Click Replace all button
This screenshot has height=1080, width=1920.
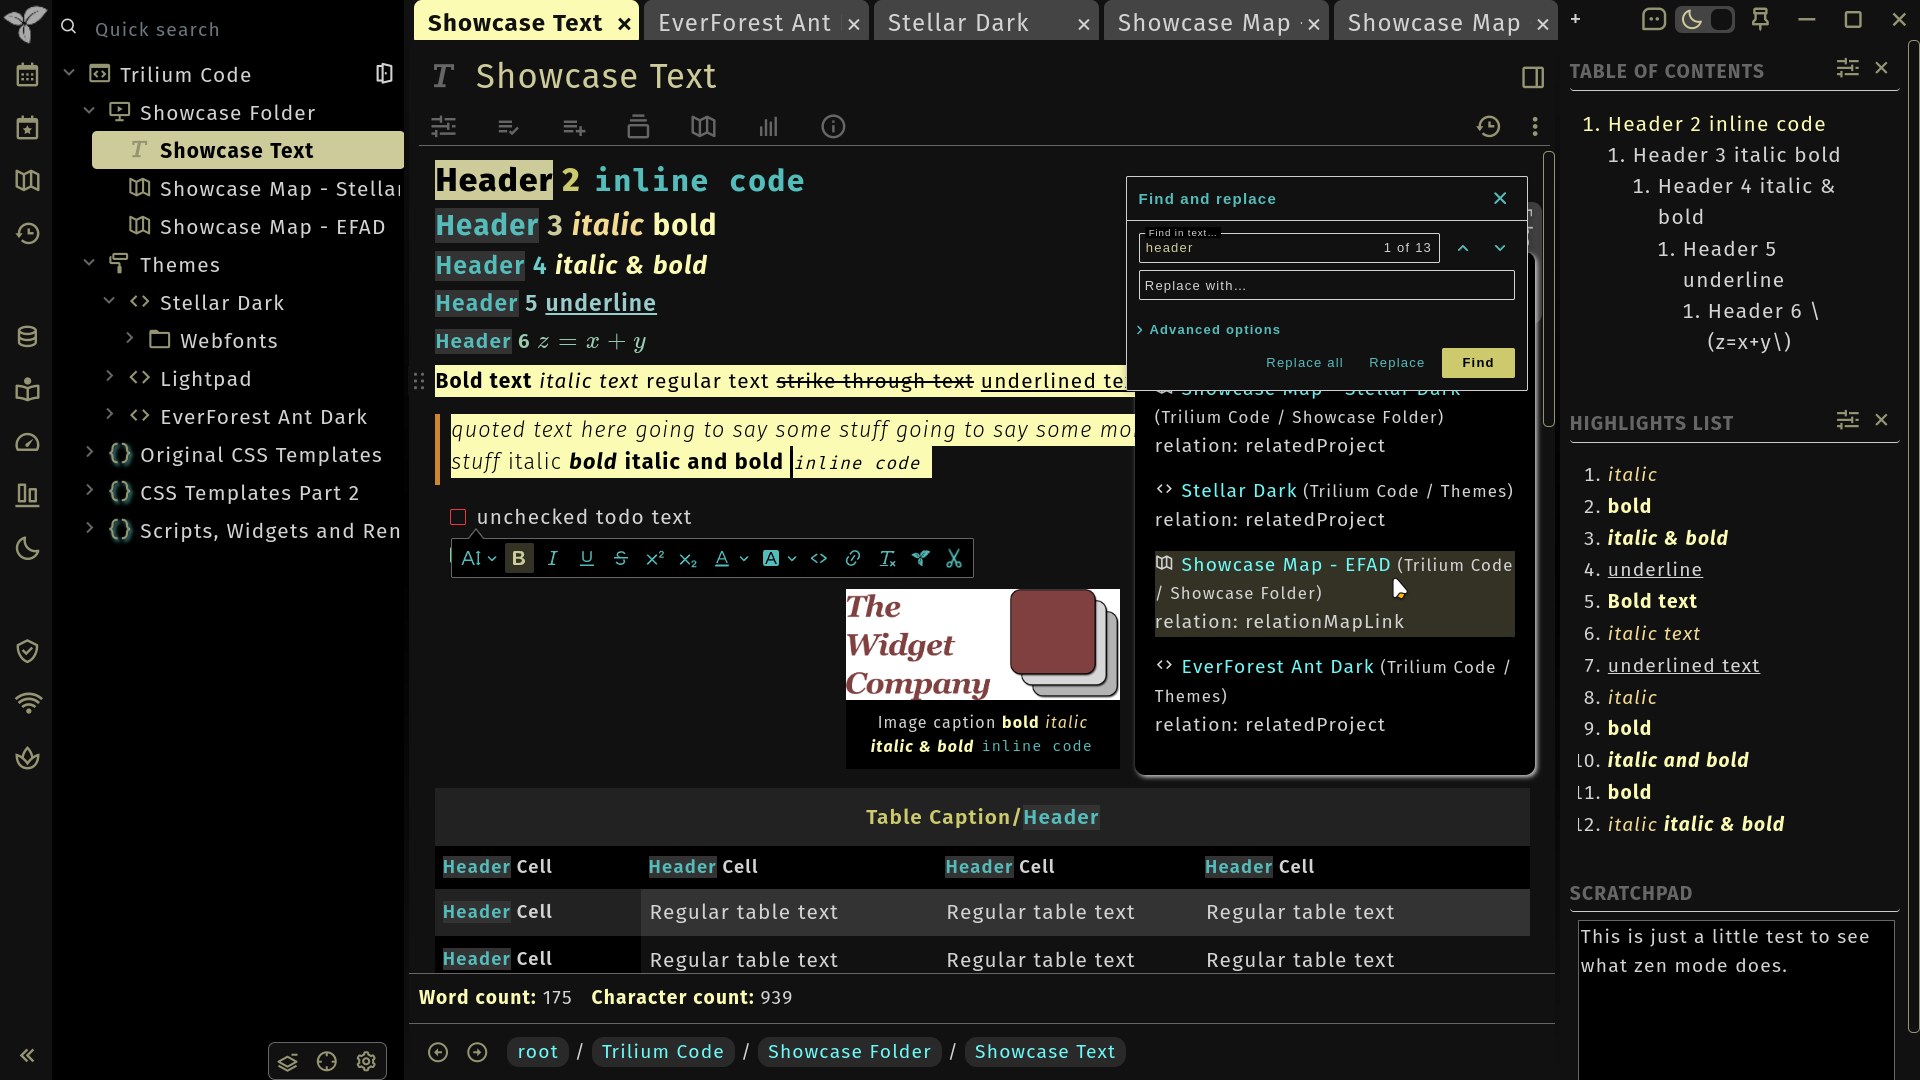coord(1304,363)
